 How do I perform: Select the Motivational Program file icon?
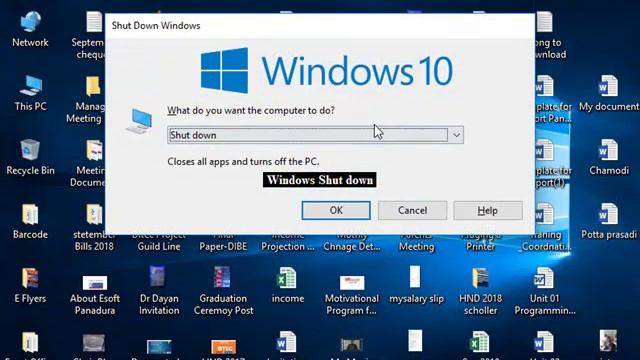pos(352,295)
